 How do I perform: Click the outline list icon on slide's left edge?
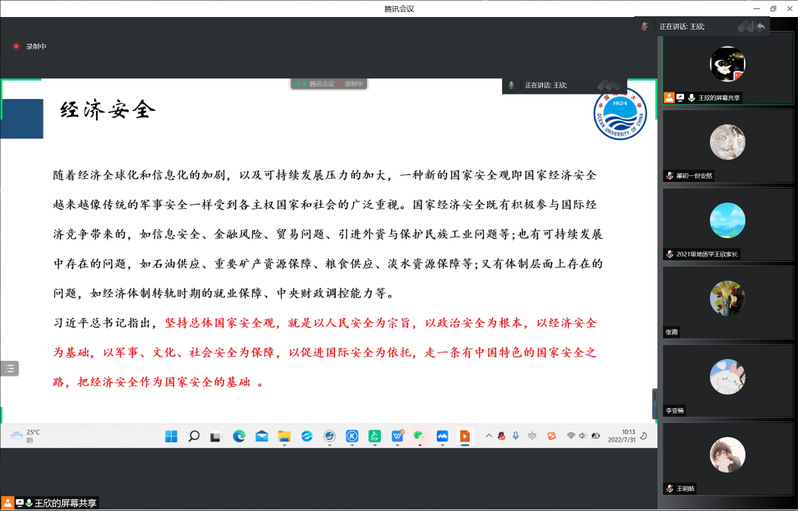point(9,368)
